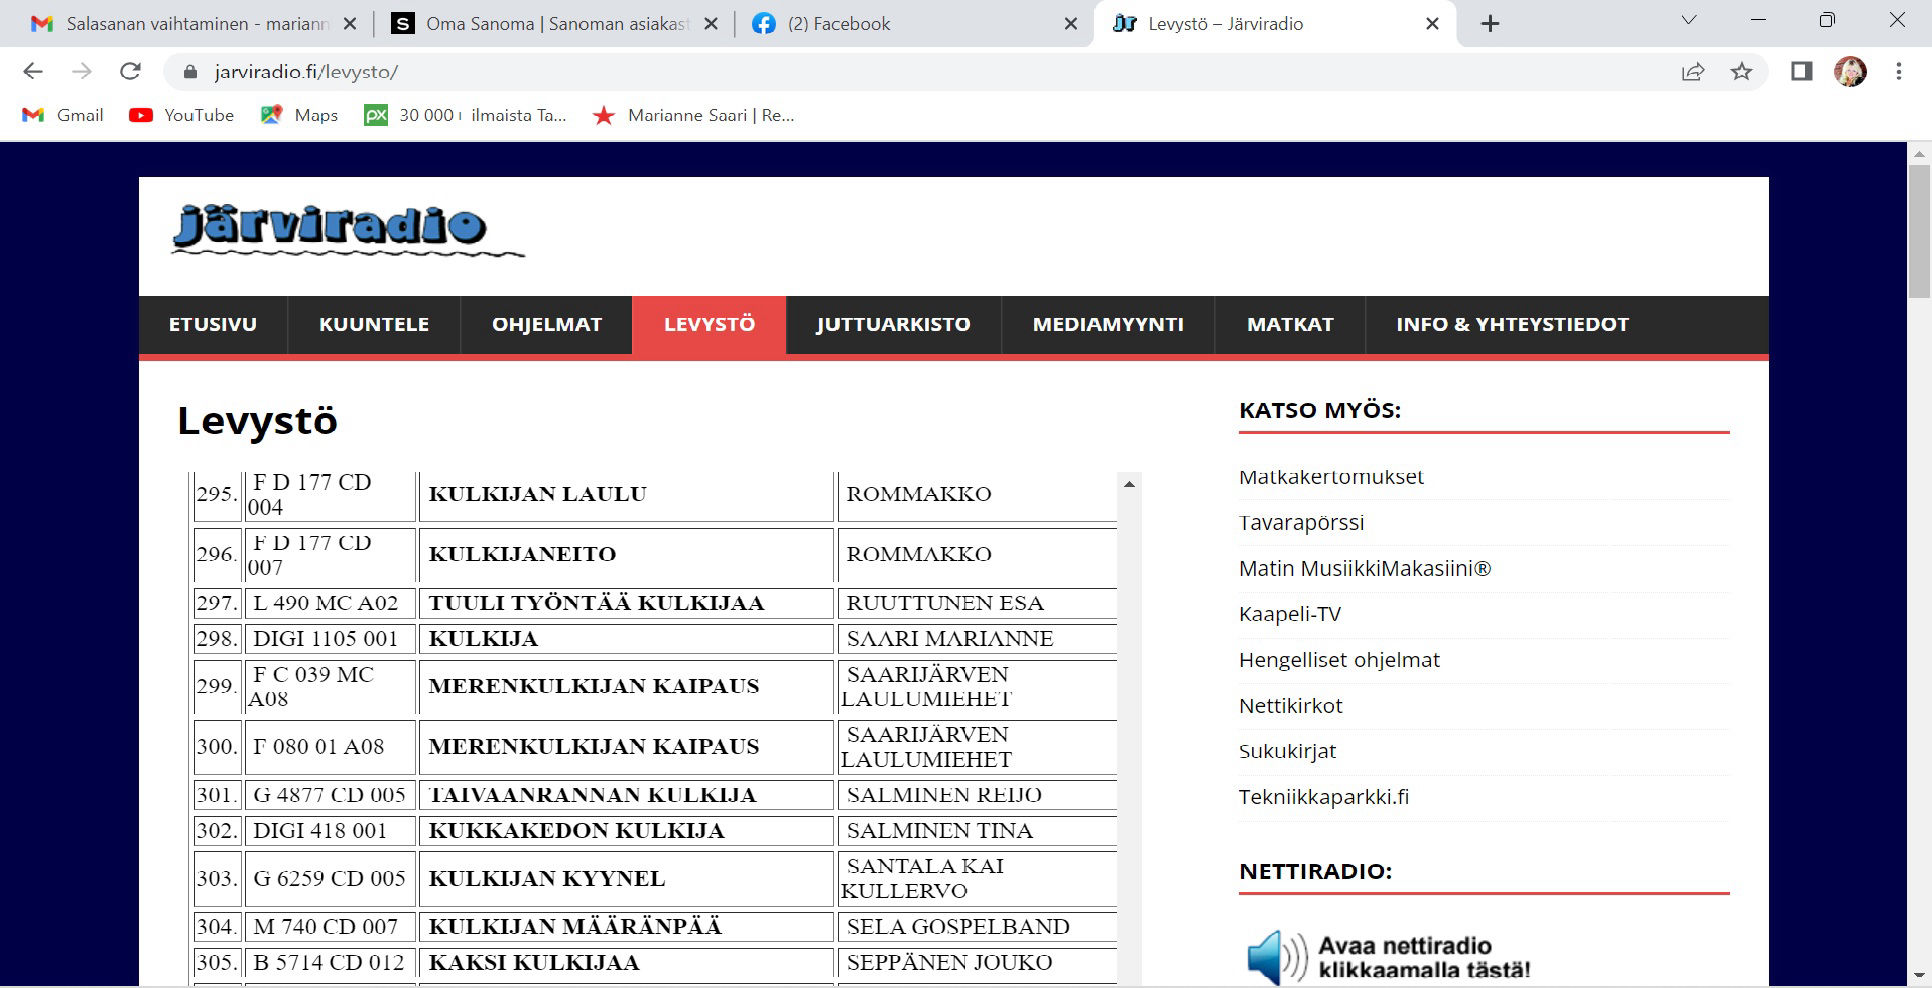Expand the tab search dropdown arrow
This screenshot has height=988, width=1932.
point(1689,20)
